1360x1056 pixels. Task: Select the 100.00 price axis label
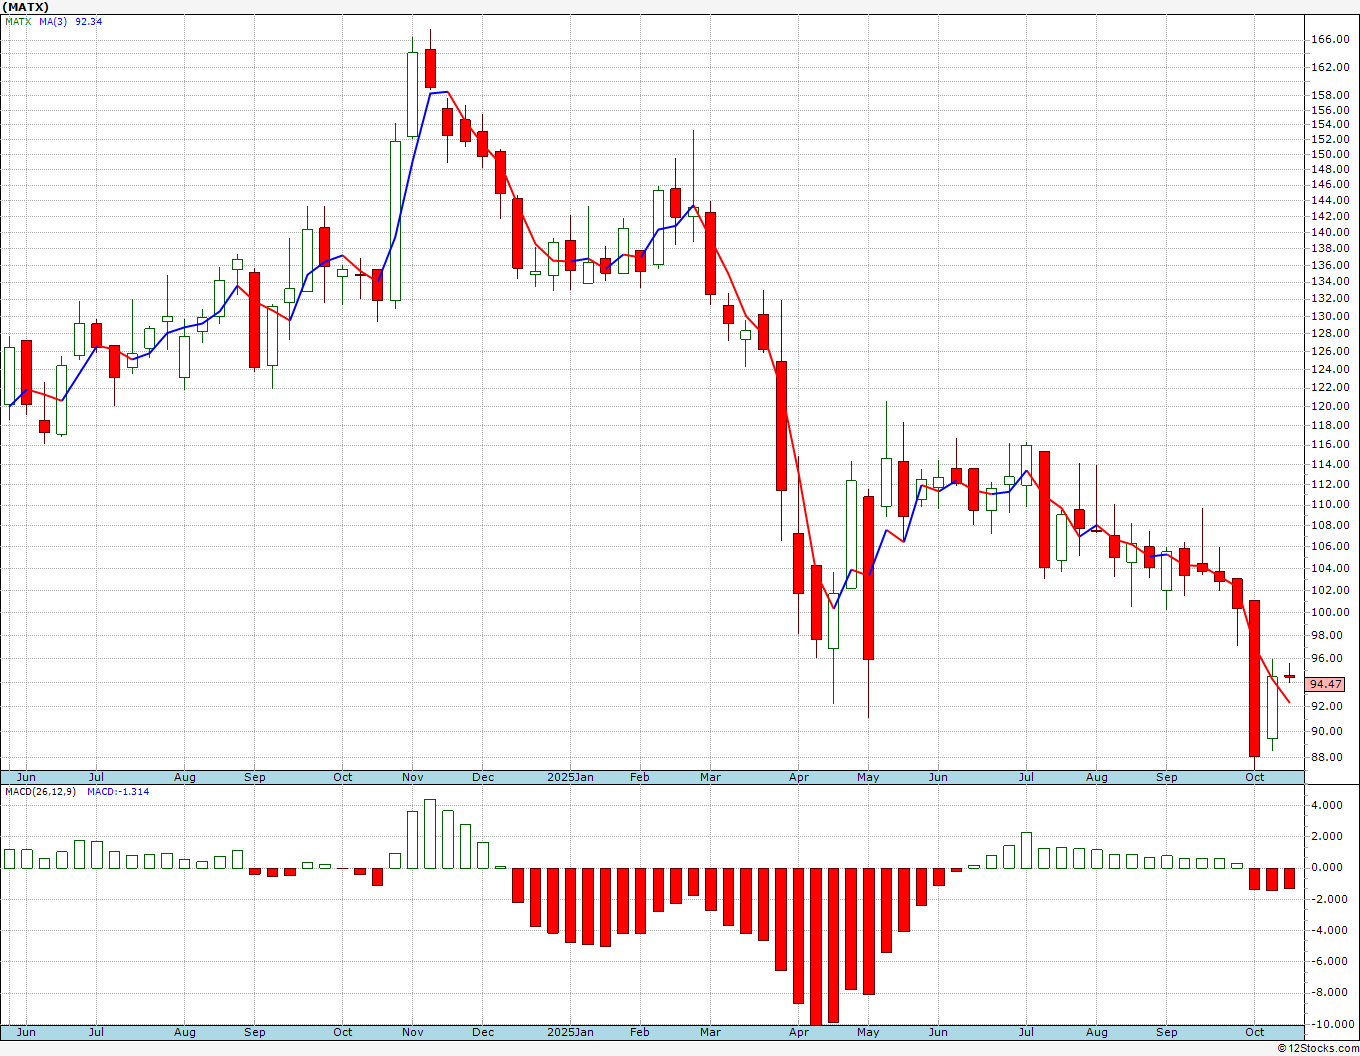click(1330, 612)
